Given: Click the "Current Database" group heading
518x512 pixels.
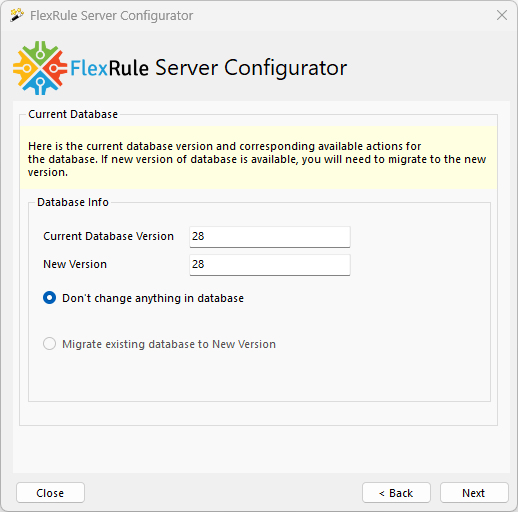Looking at the screenshot, I should pos(73,114).
